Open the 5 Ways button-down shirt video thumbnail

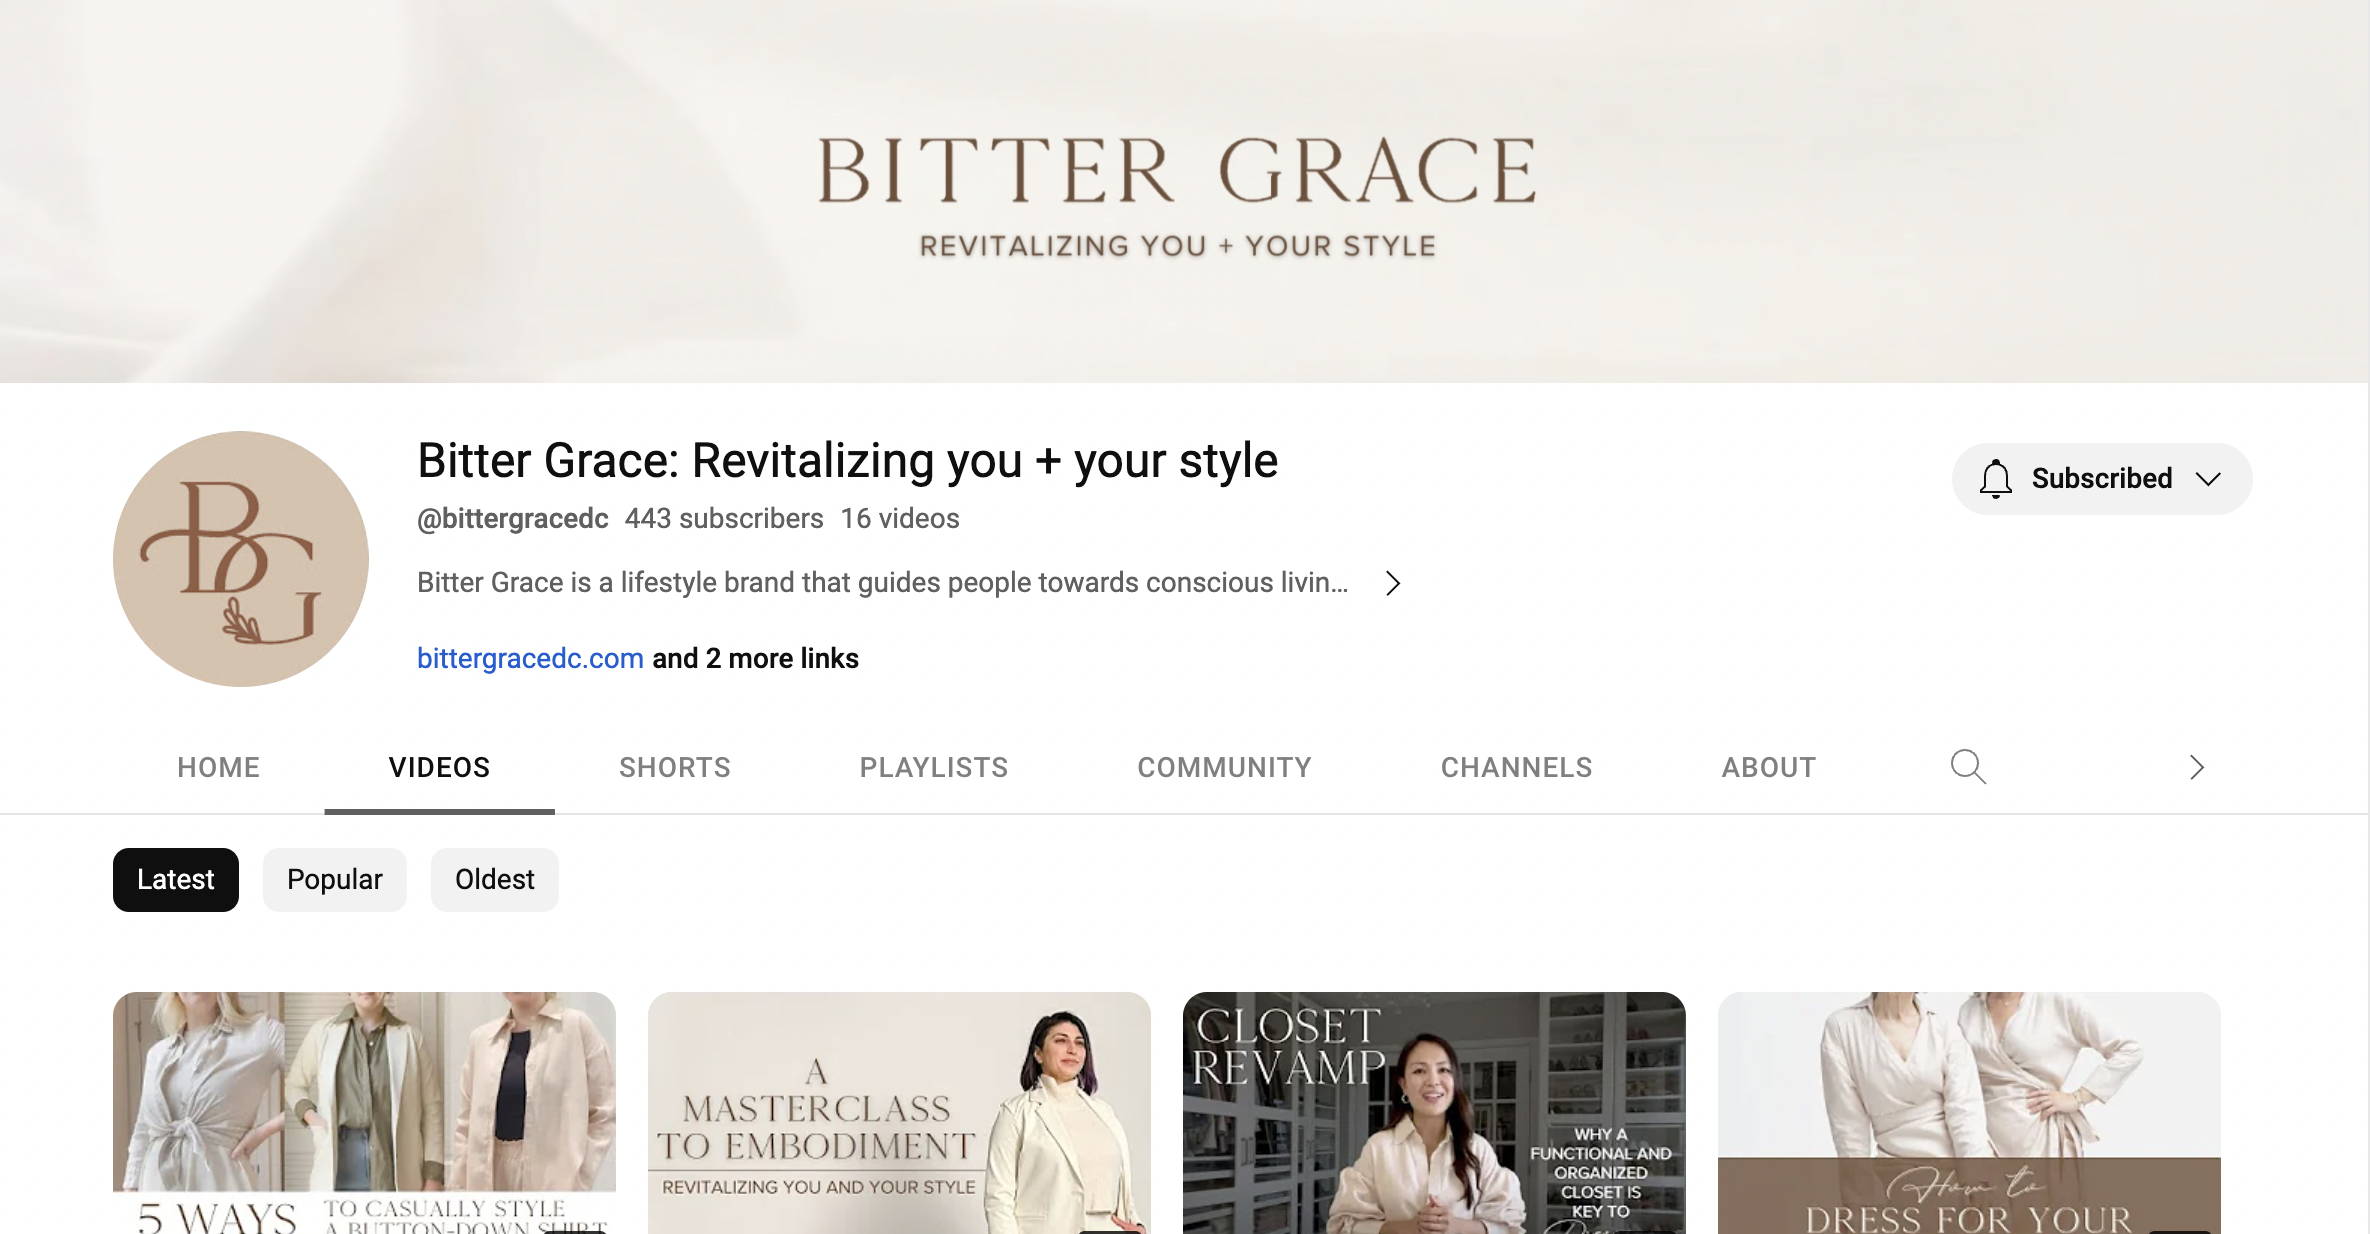coord(364,1113)
